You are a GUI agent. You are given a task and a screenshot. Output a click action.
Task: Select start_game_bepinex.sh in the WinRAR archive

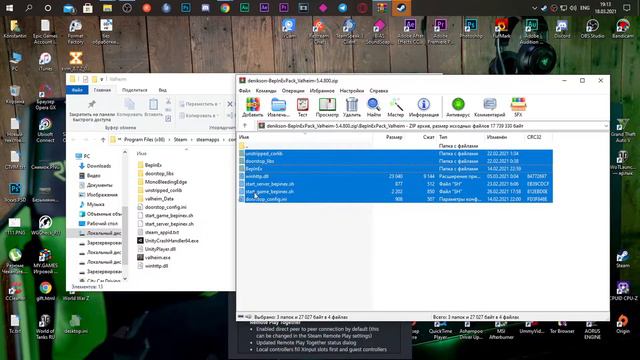point(395,191)
